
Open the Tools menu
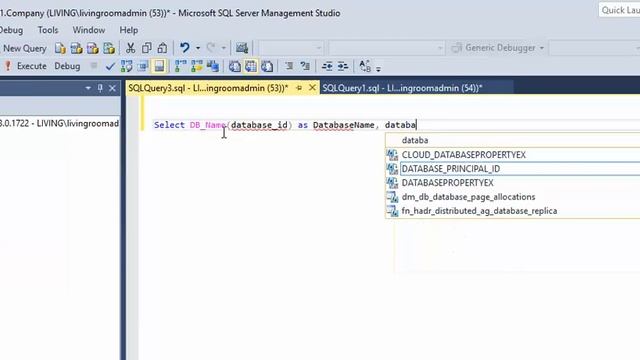click(x=48, y=30)
